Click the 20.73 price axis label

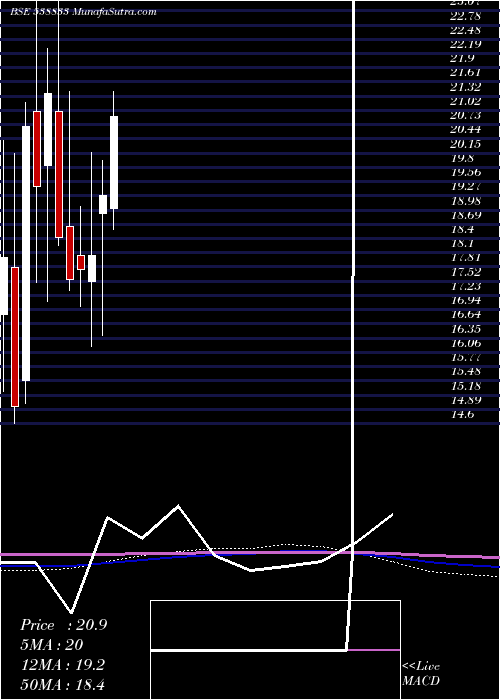click(466, 116)
